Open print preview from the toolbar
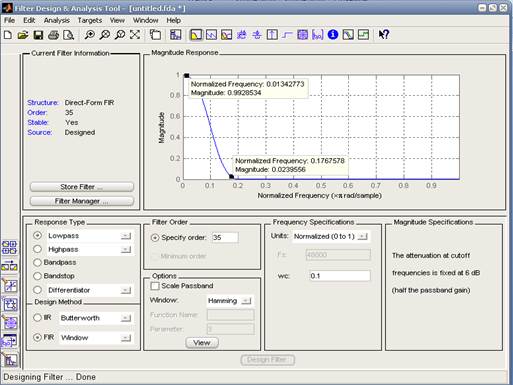 pyautogui.click(x=69, y=35)
